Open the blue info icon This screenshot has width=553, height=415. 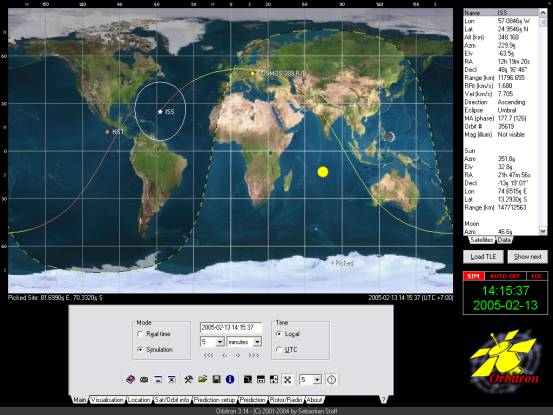230,379
